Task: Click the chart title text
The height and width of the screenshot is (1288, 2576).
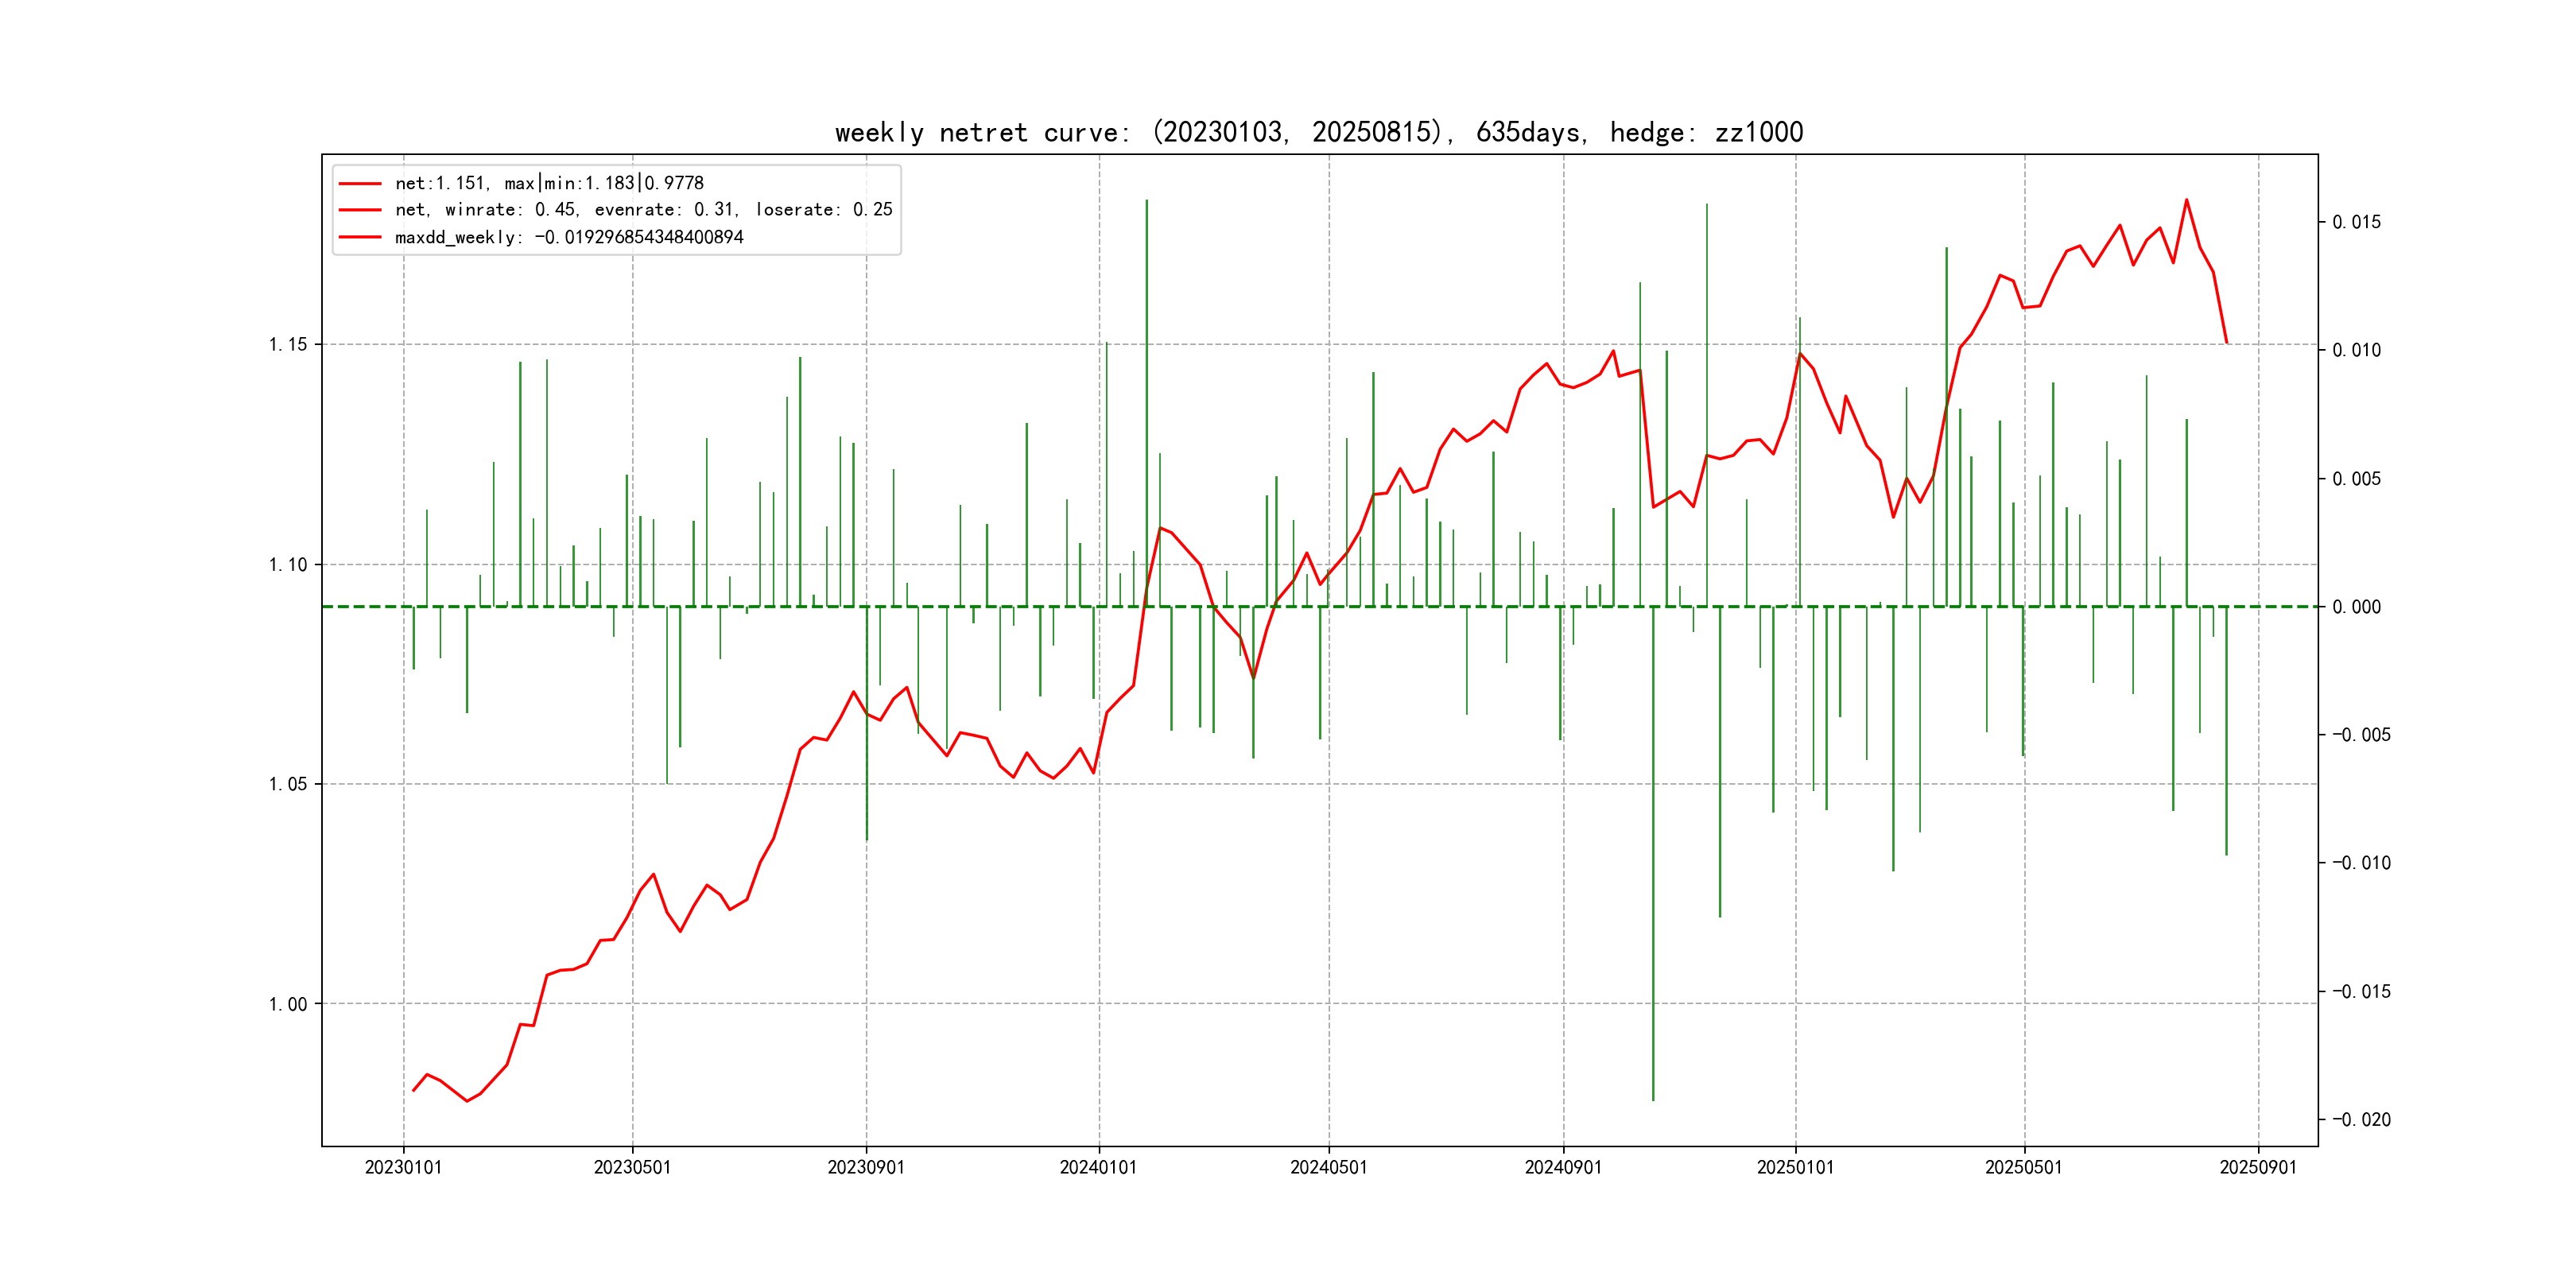Action: click(x=1319, y=132)
